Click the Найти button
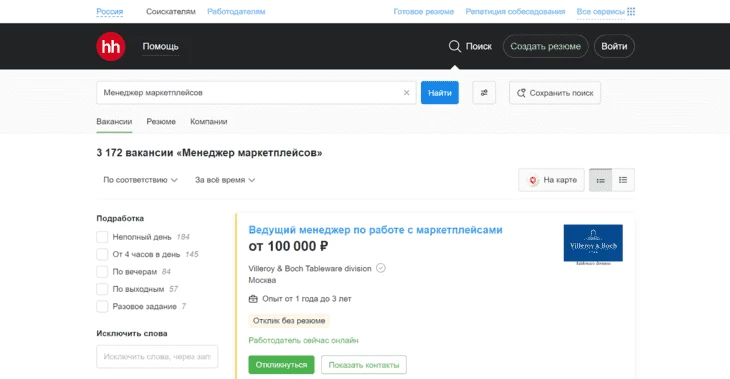This screenshot has height=379, width=730. pyautogui.click(x=439, y=93)
